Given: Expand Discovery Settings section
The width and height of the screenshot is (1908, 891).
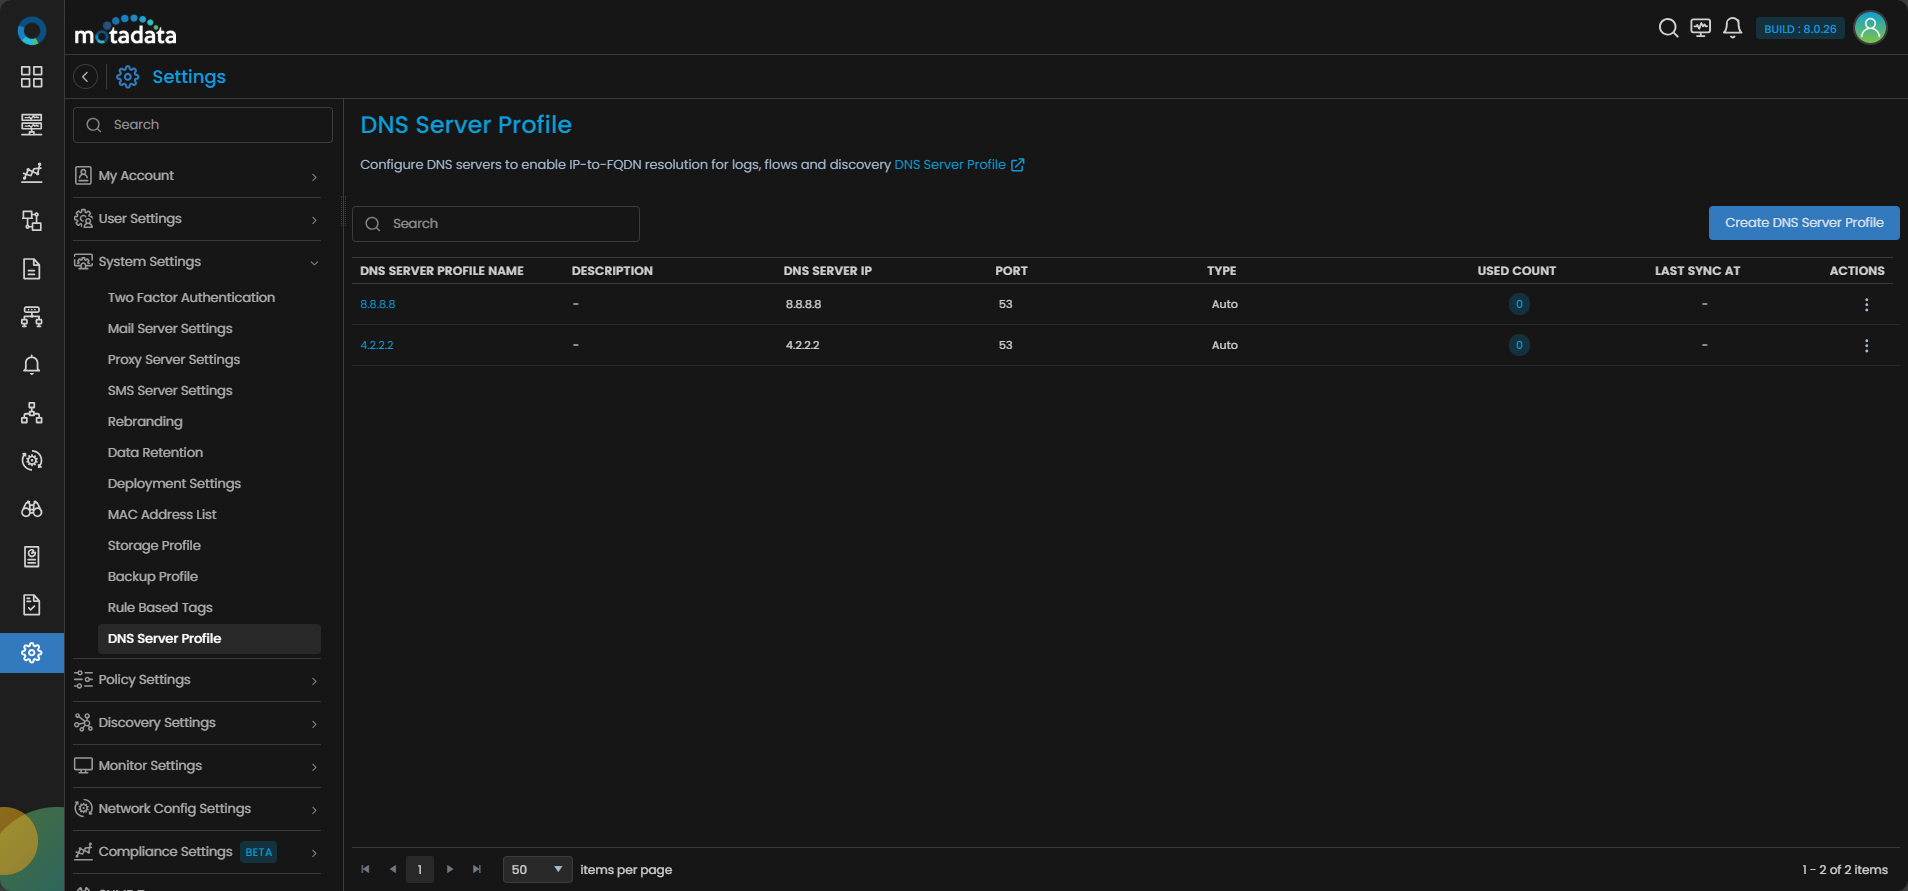Looking at the screenshot, I should pyautogui.click(x=197, y=723).
